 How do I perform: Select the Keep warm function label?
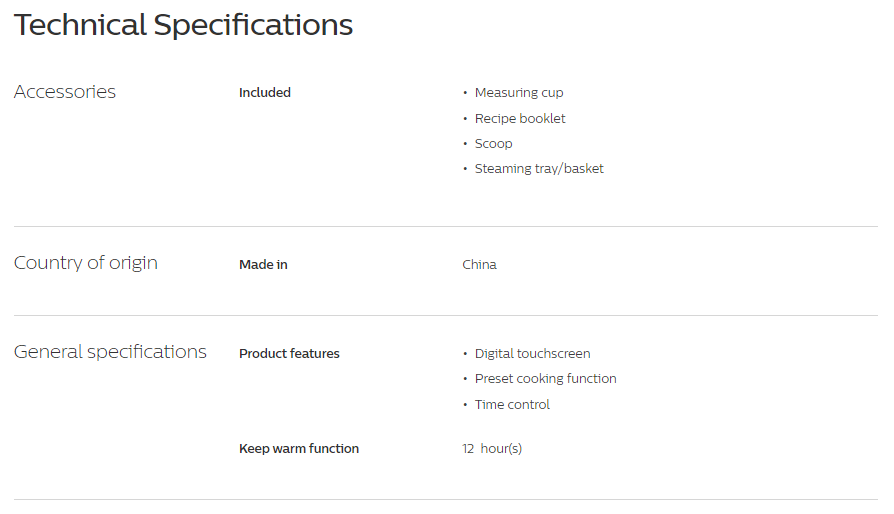(x=299, y=448)
